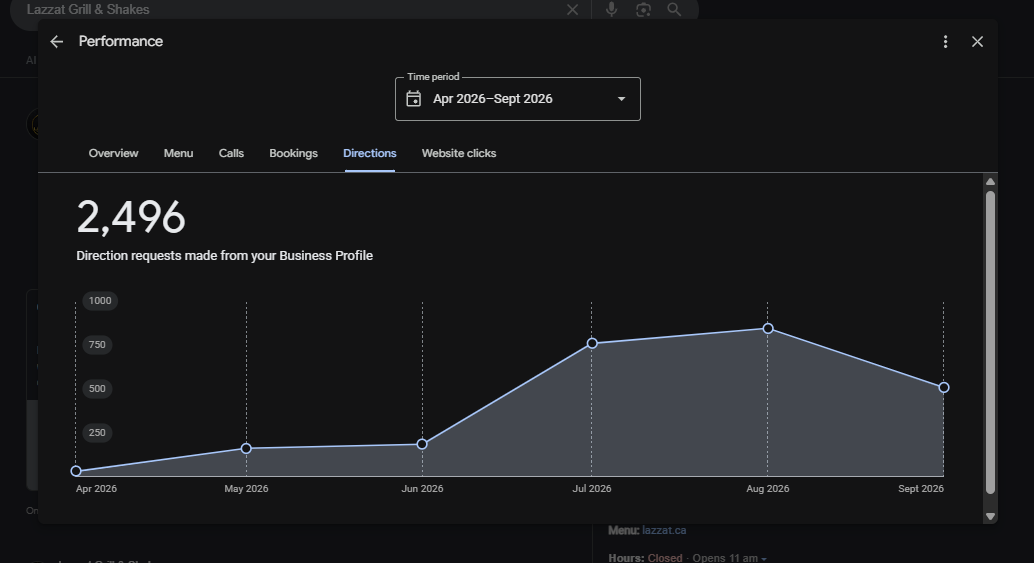This screenshot has width=1034, height=563.
Task: Clear the search box with X icon
Action: [572, 10]
